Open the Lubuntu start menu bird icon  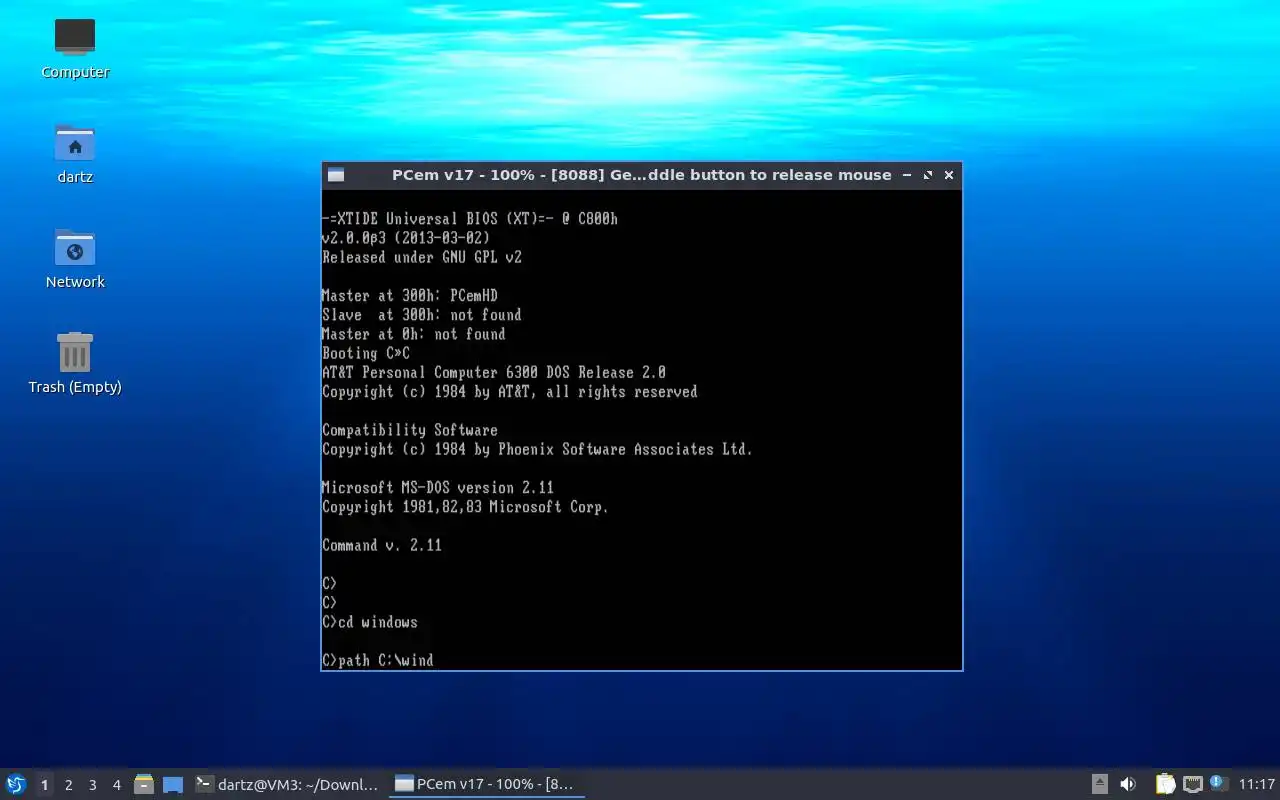(16, 784)
